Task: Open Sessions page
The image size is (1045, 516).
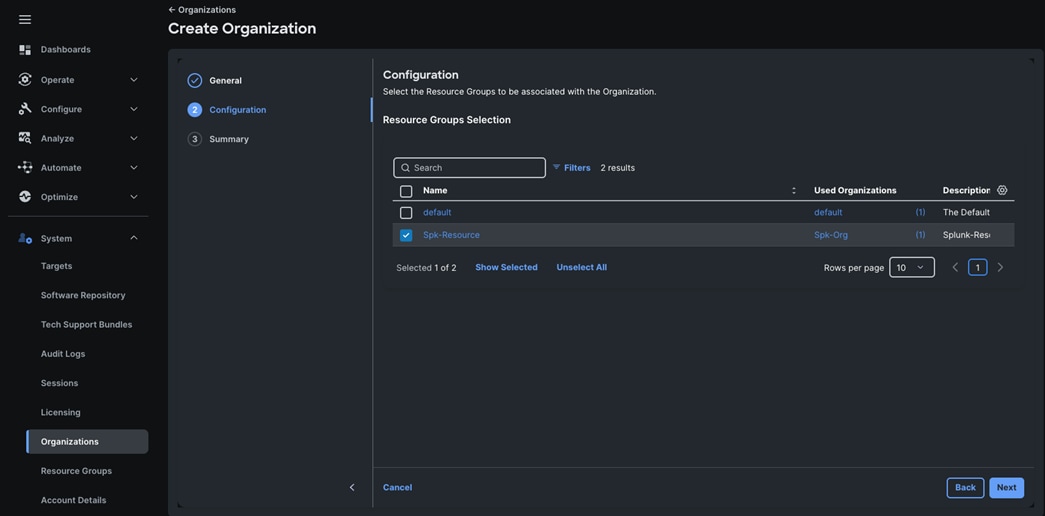Action: pos(59,383)
